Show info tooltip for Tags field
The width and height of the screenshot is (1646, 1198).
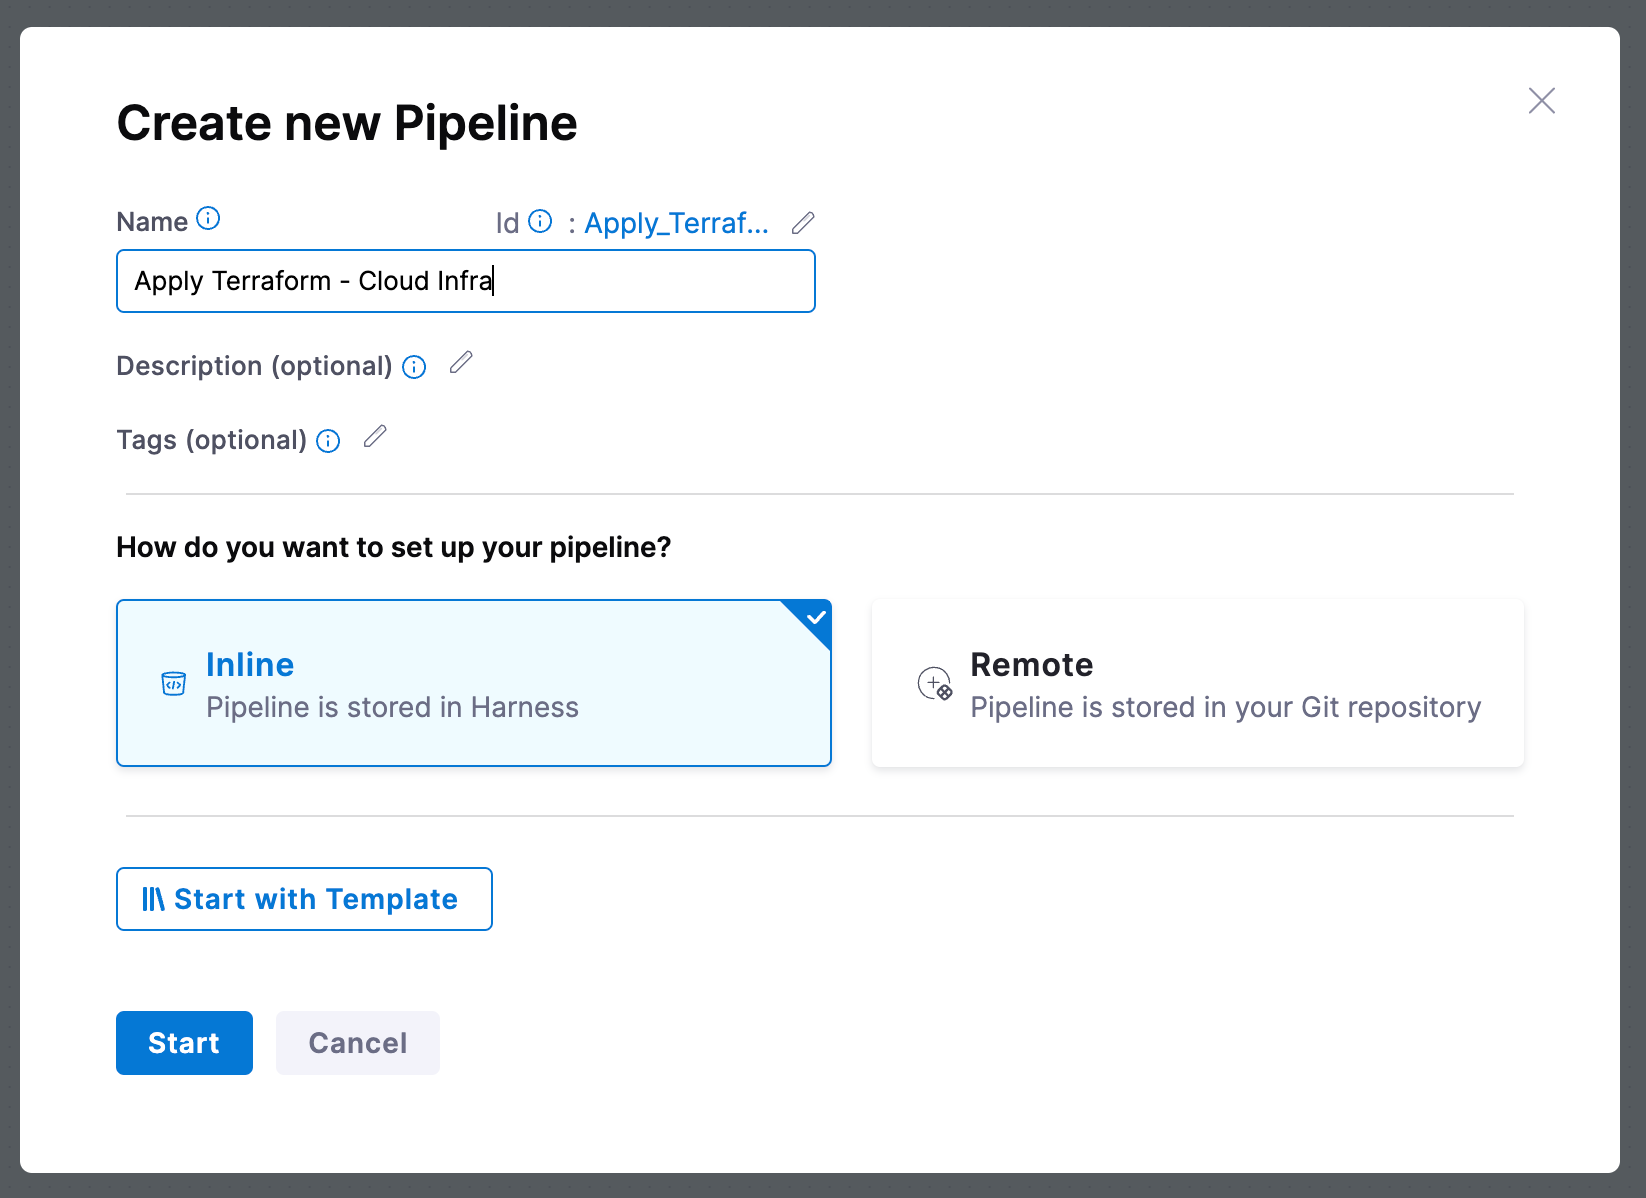point(328,441)
